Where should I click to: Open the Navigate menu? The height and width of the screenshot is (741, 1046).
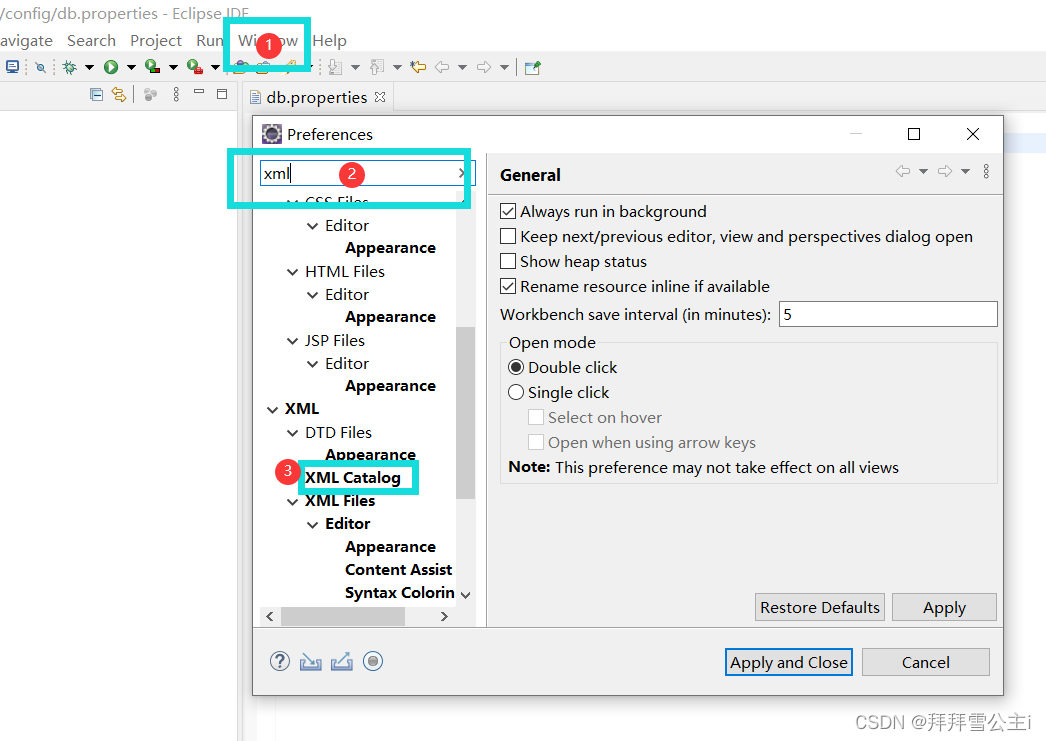26,41
